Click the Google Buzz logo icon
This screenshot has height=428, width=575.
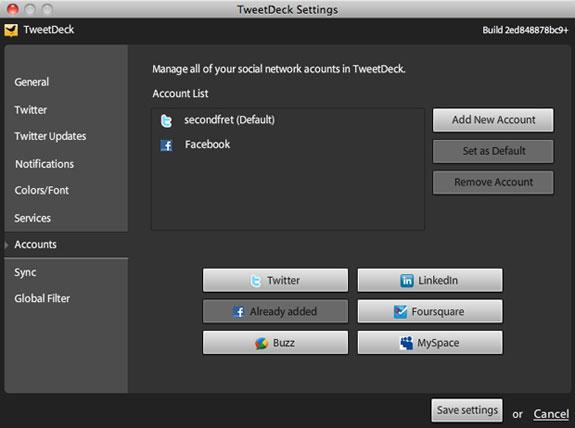coord(261,343)
